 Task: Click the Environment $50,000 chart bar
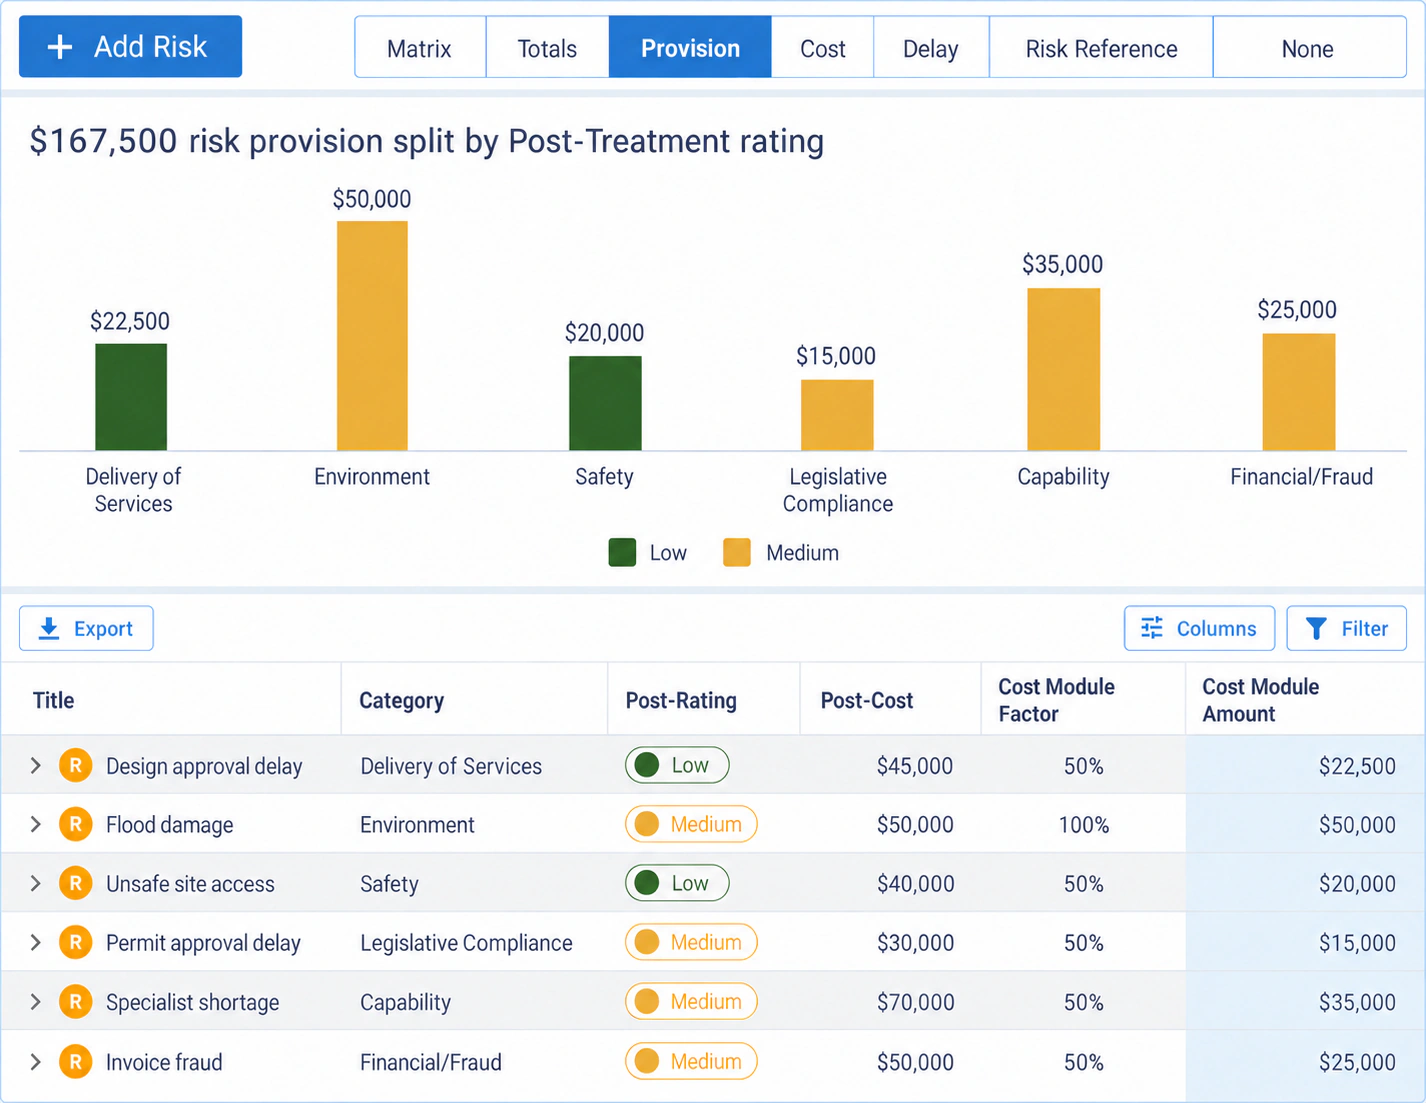[x=372, y=336]
